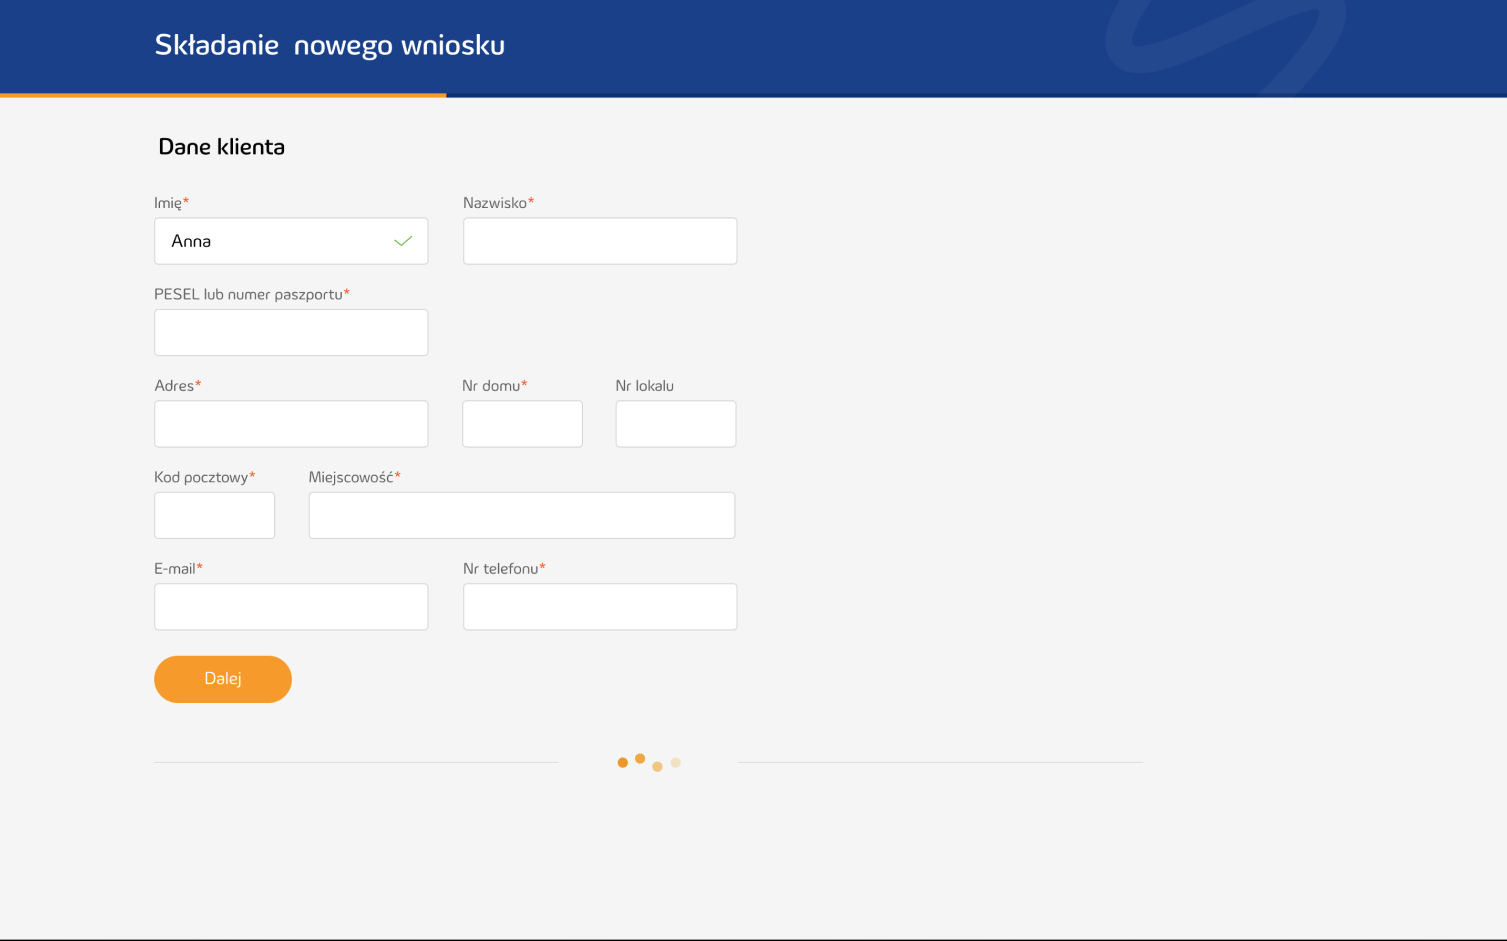Click the Nazwisko label text
This screenshot has width=1507, height=941.
coord(495,203)
